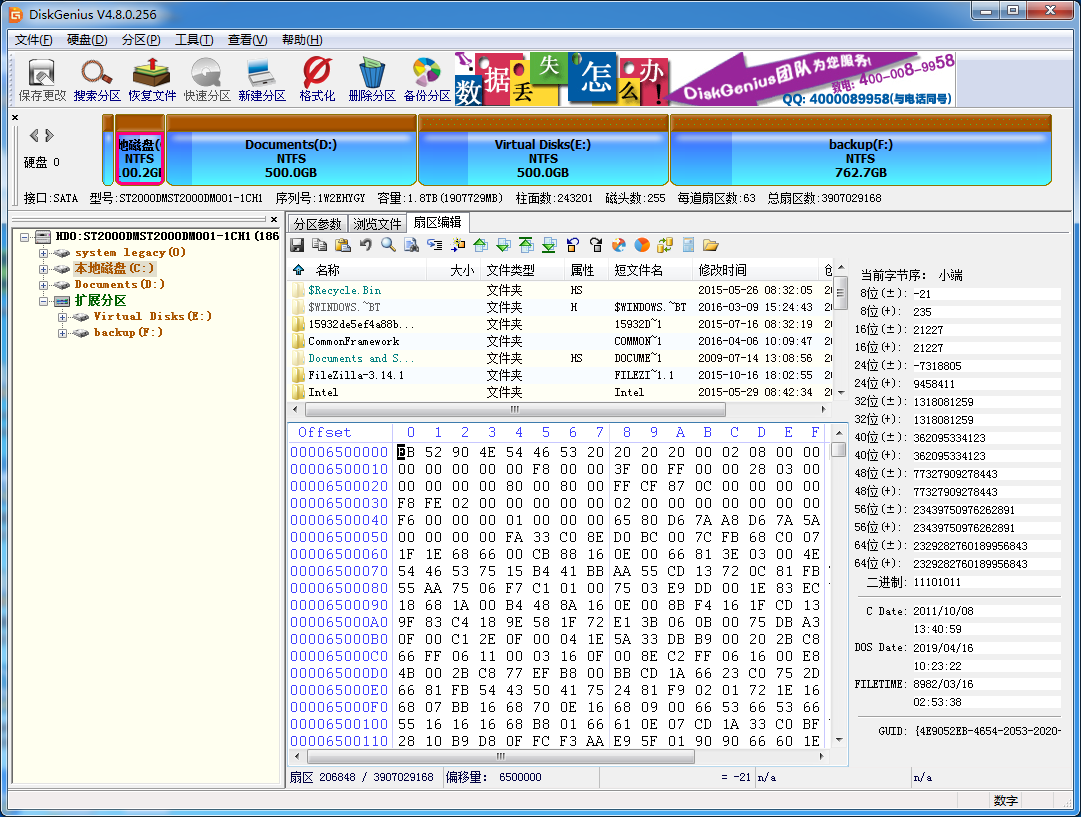Click the 备份分区 (Backup Partition) icon
Screen dimensions: 1081x817
coord(427,79)
